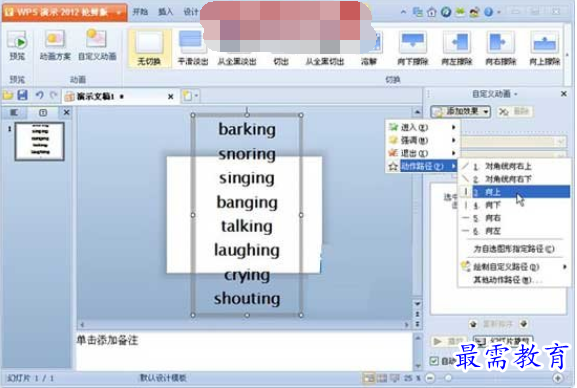The image size is (577, 388).
Task: Click the slideshow view status bar icon
Action: 395,378
